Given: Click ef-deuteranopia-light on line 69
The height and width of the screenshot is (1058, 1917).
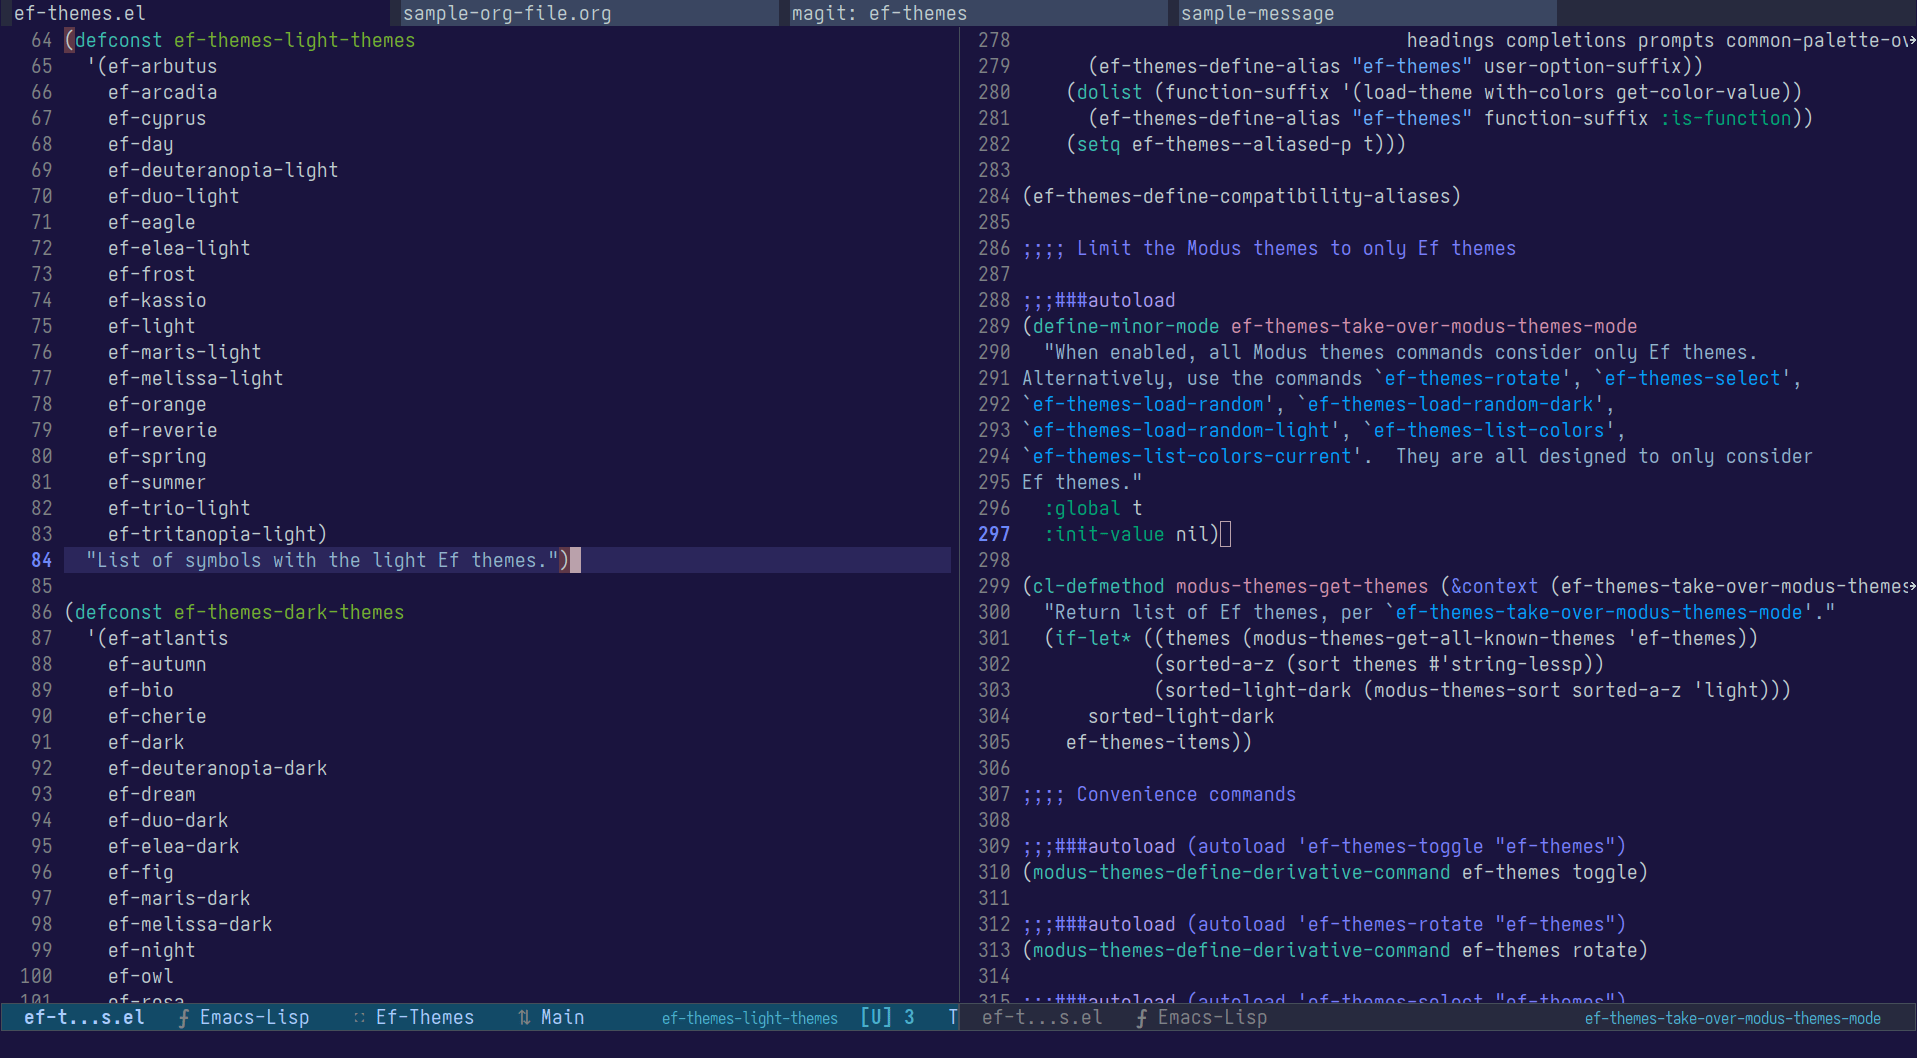Looking at the screenshot, I should (223, 170).
